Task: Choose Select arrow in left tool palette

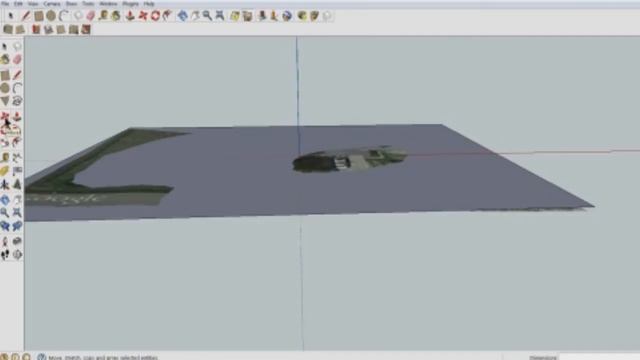Action: click(x=5, y=47)
